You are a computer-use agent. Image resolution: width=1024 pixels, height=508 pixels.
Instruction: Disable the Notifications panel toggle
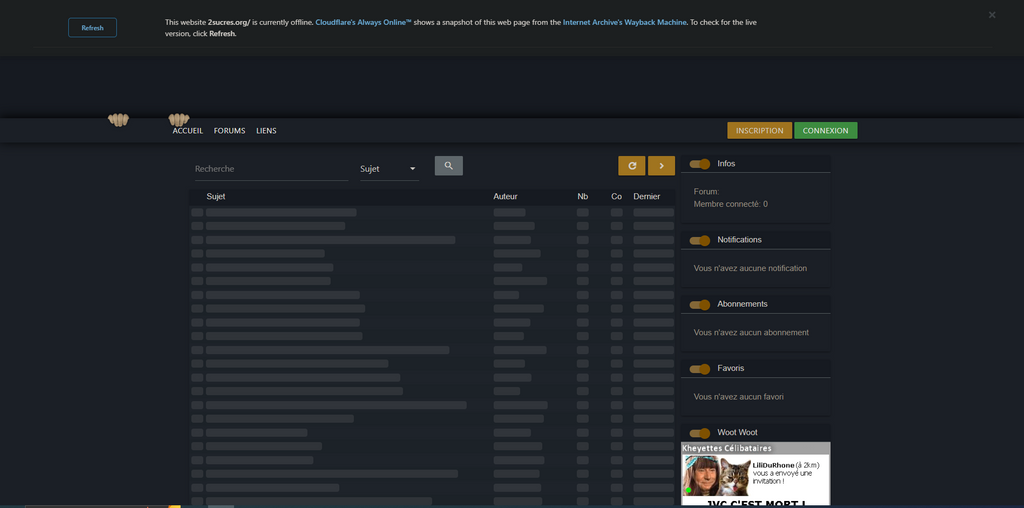(x=700, y=240)
